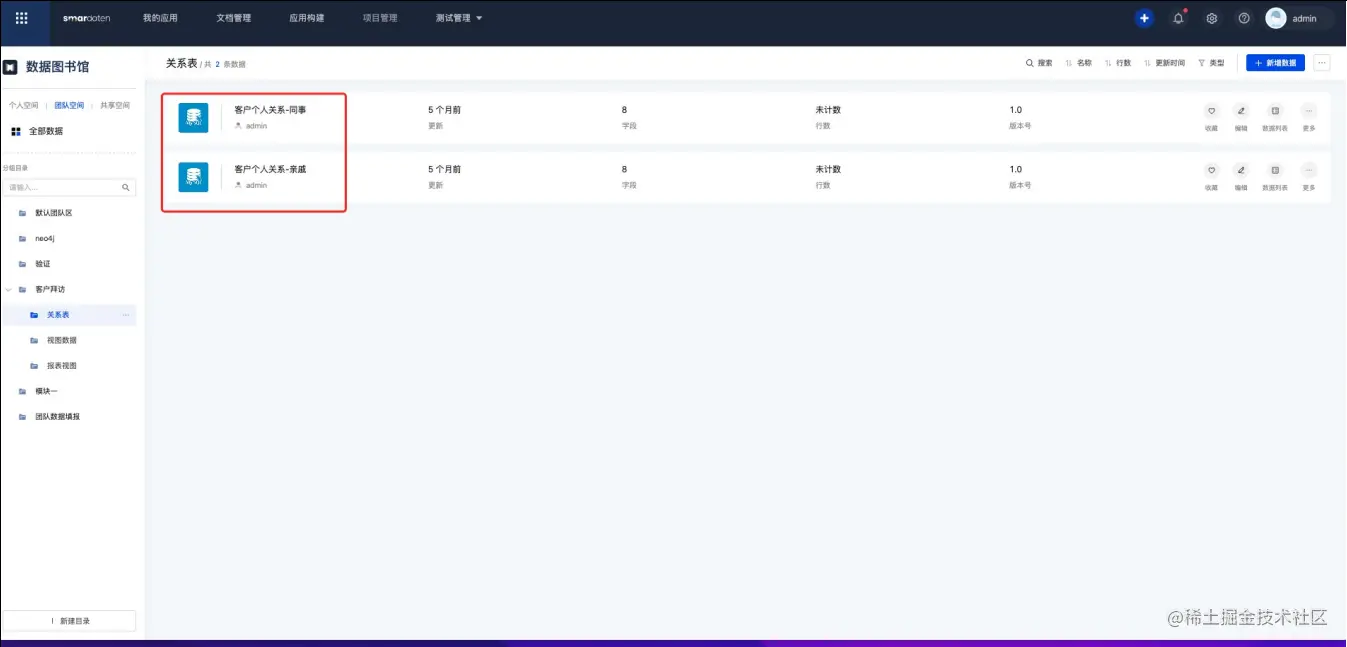Open 更多 menu for 客户个人关系-亲戚
This screenshot has width=1347, height=647.
click(1309, 170)
